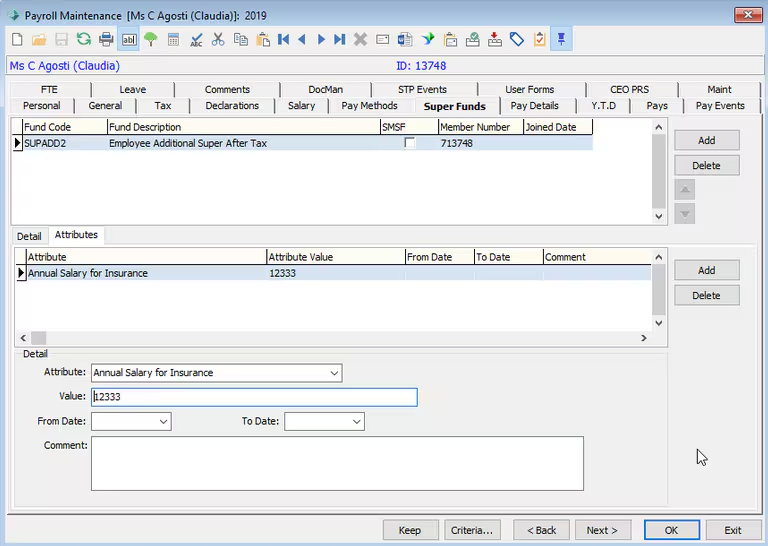
Task: Go to the last record arrow icon
Action: [x=340, y=39]
